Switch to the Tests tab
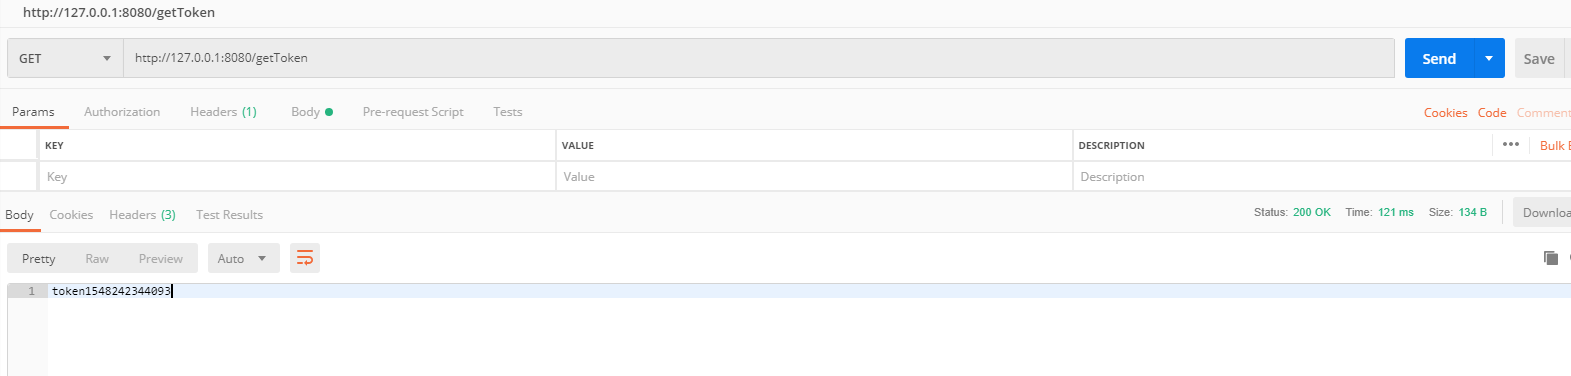This screenshot has height=376, width=1571. [x=508, y=112]
